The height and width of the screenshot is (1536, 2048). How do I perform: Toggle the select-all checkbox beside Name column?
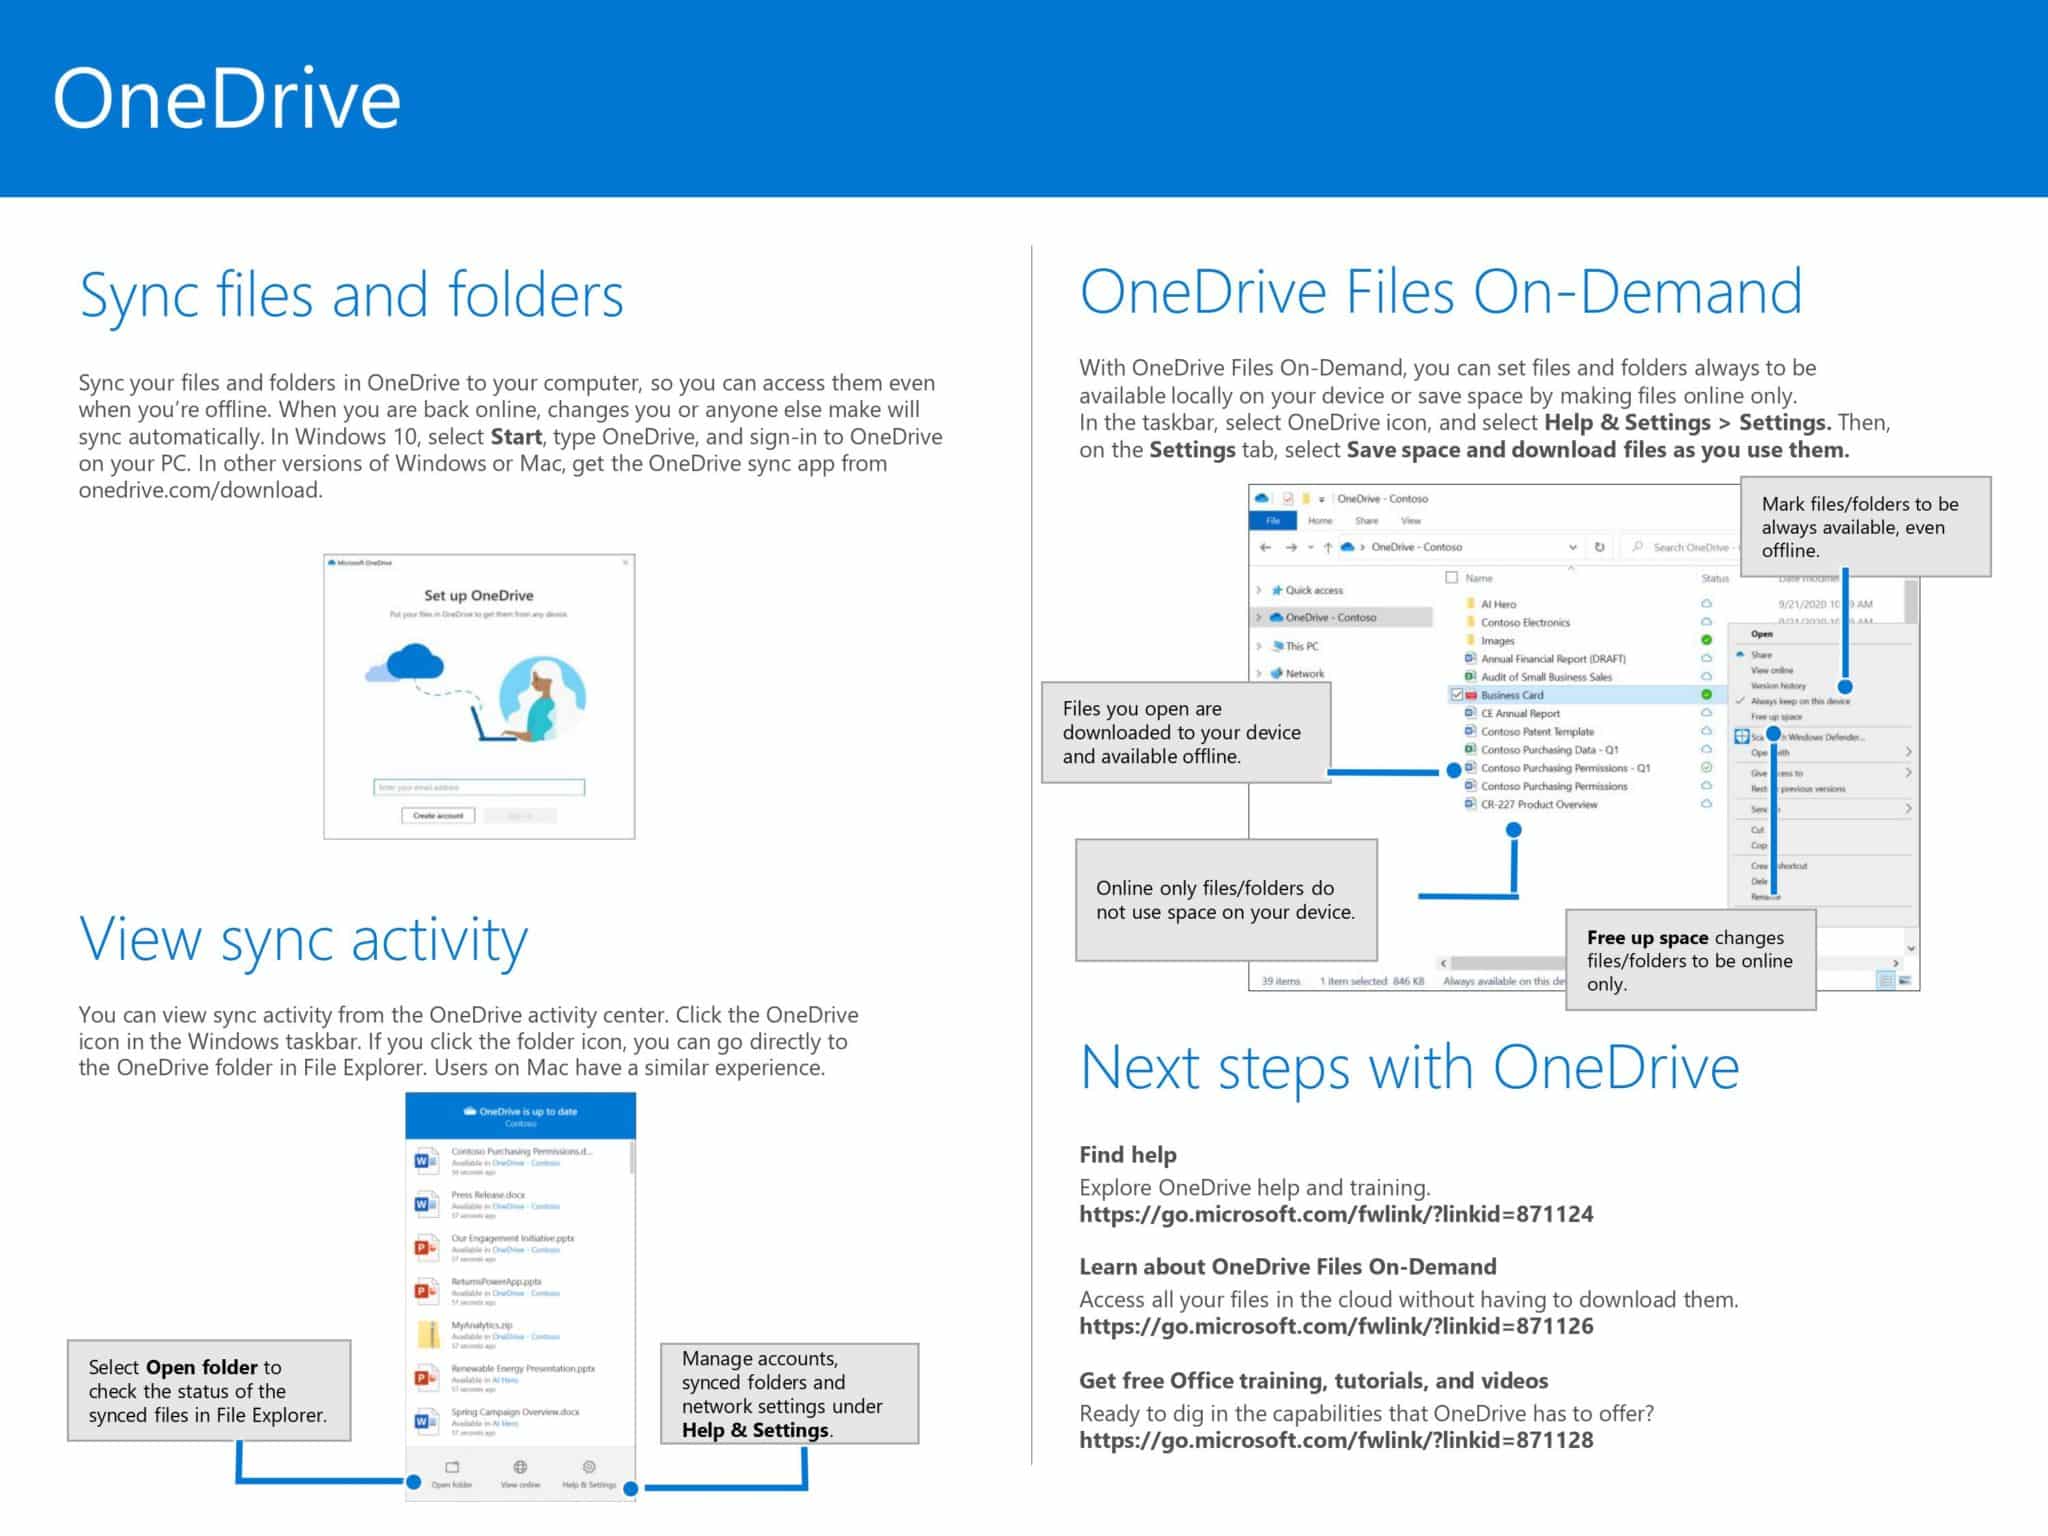1452,578
